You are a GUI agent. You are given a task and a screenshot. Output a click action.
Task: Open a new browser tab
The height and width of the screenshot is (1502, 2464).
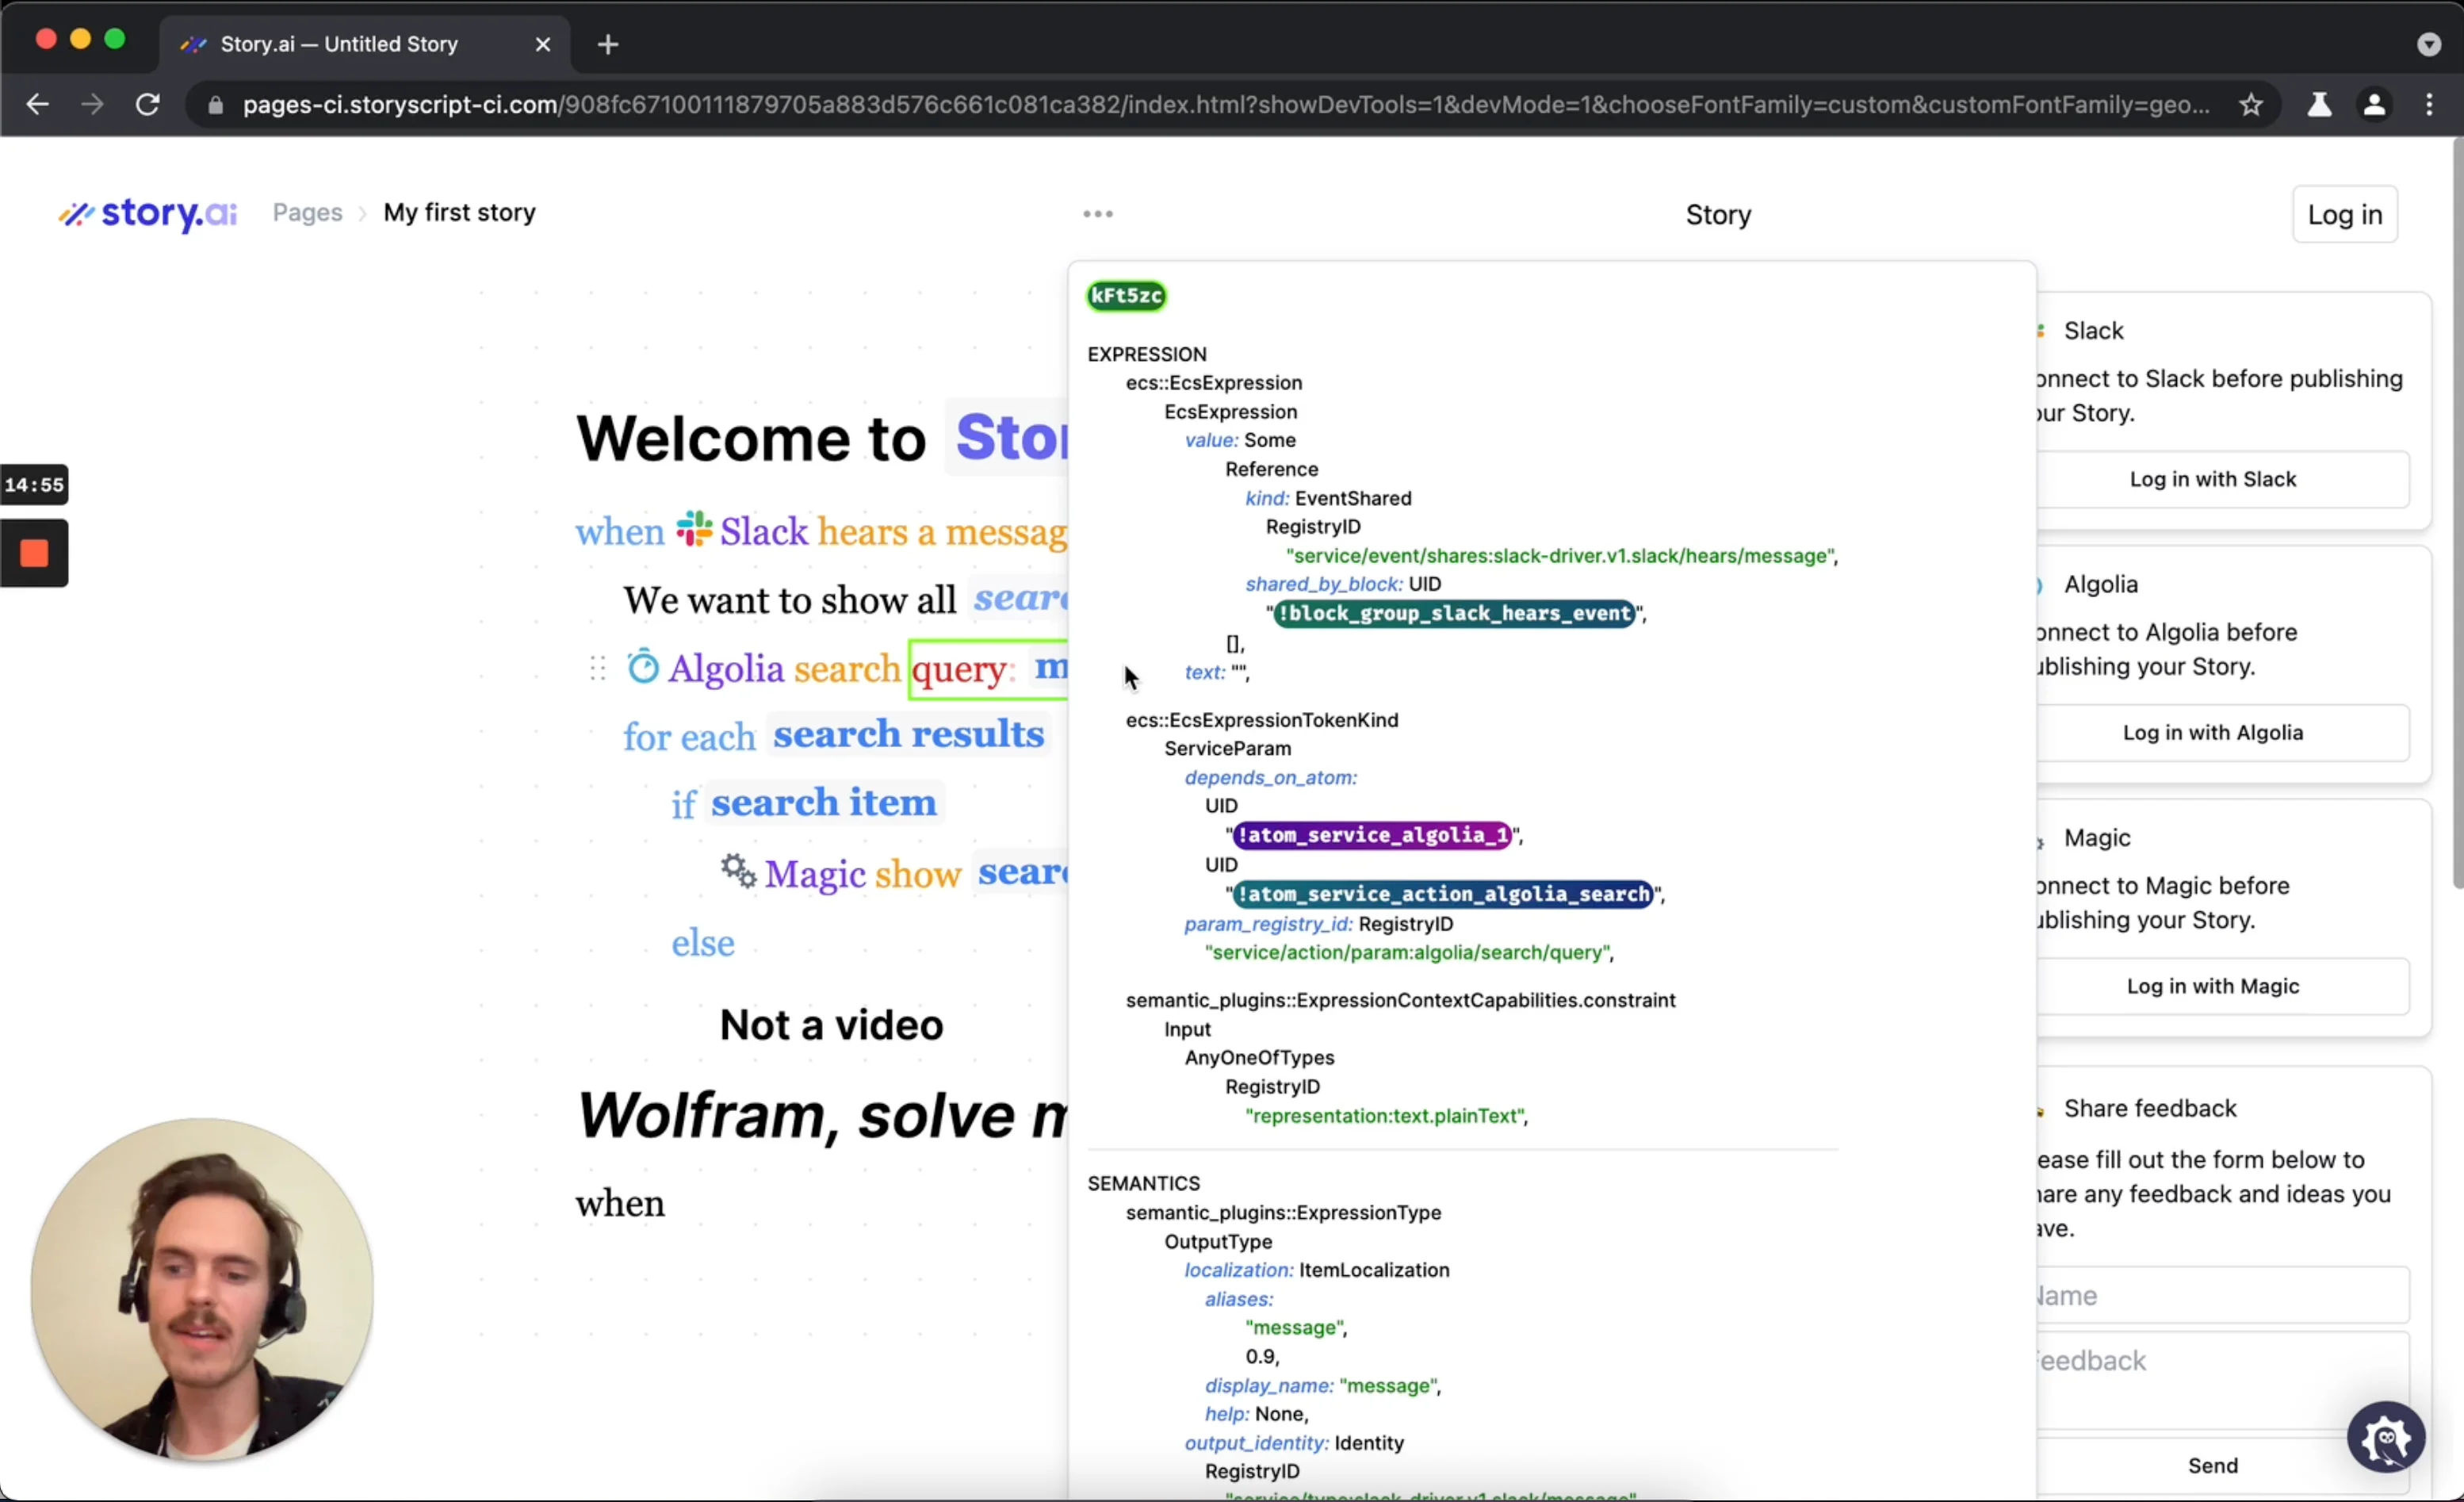(x=608, y=44)
